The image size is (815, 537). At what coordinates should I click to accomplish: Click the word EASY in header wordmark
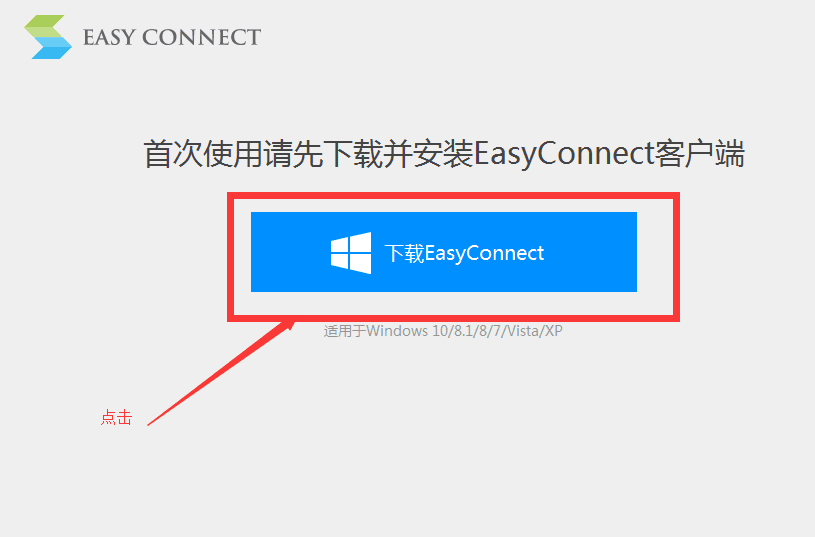[x=109, y=37]
